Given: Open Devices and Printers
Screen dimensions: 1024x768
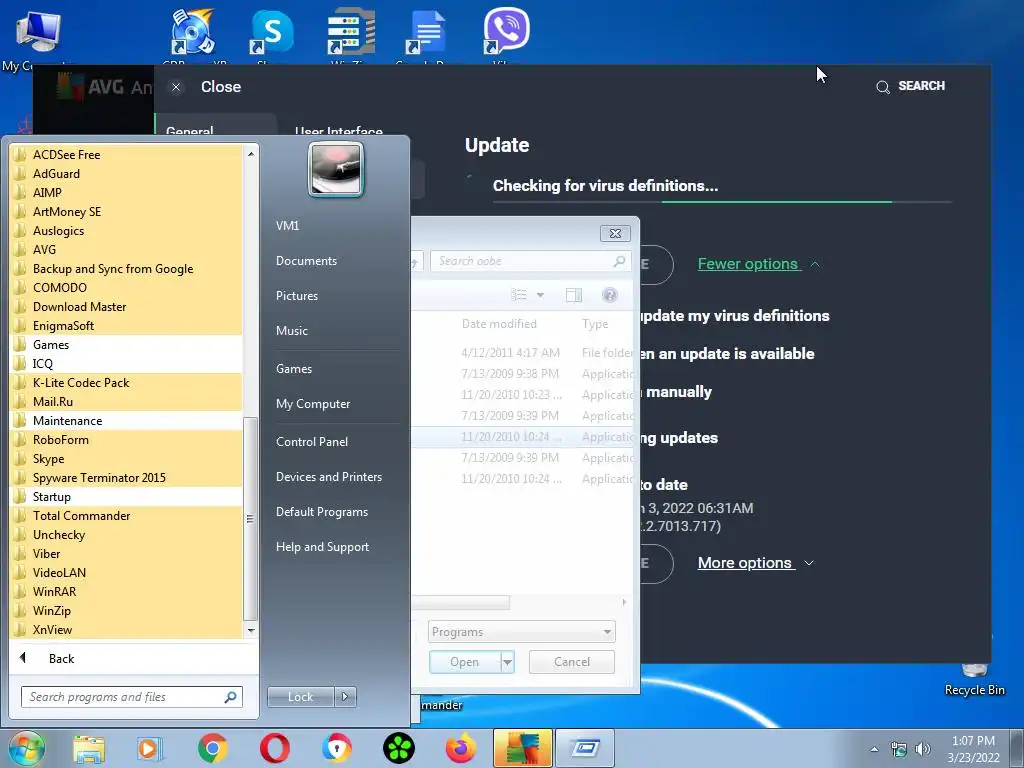Looking at the screenshot, I should (328, 477).
